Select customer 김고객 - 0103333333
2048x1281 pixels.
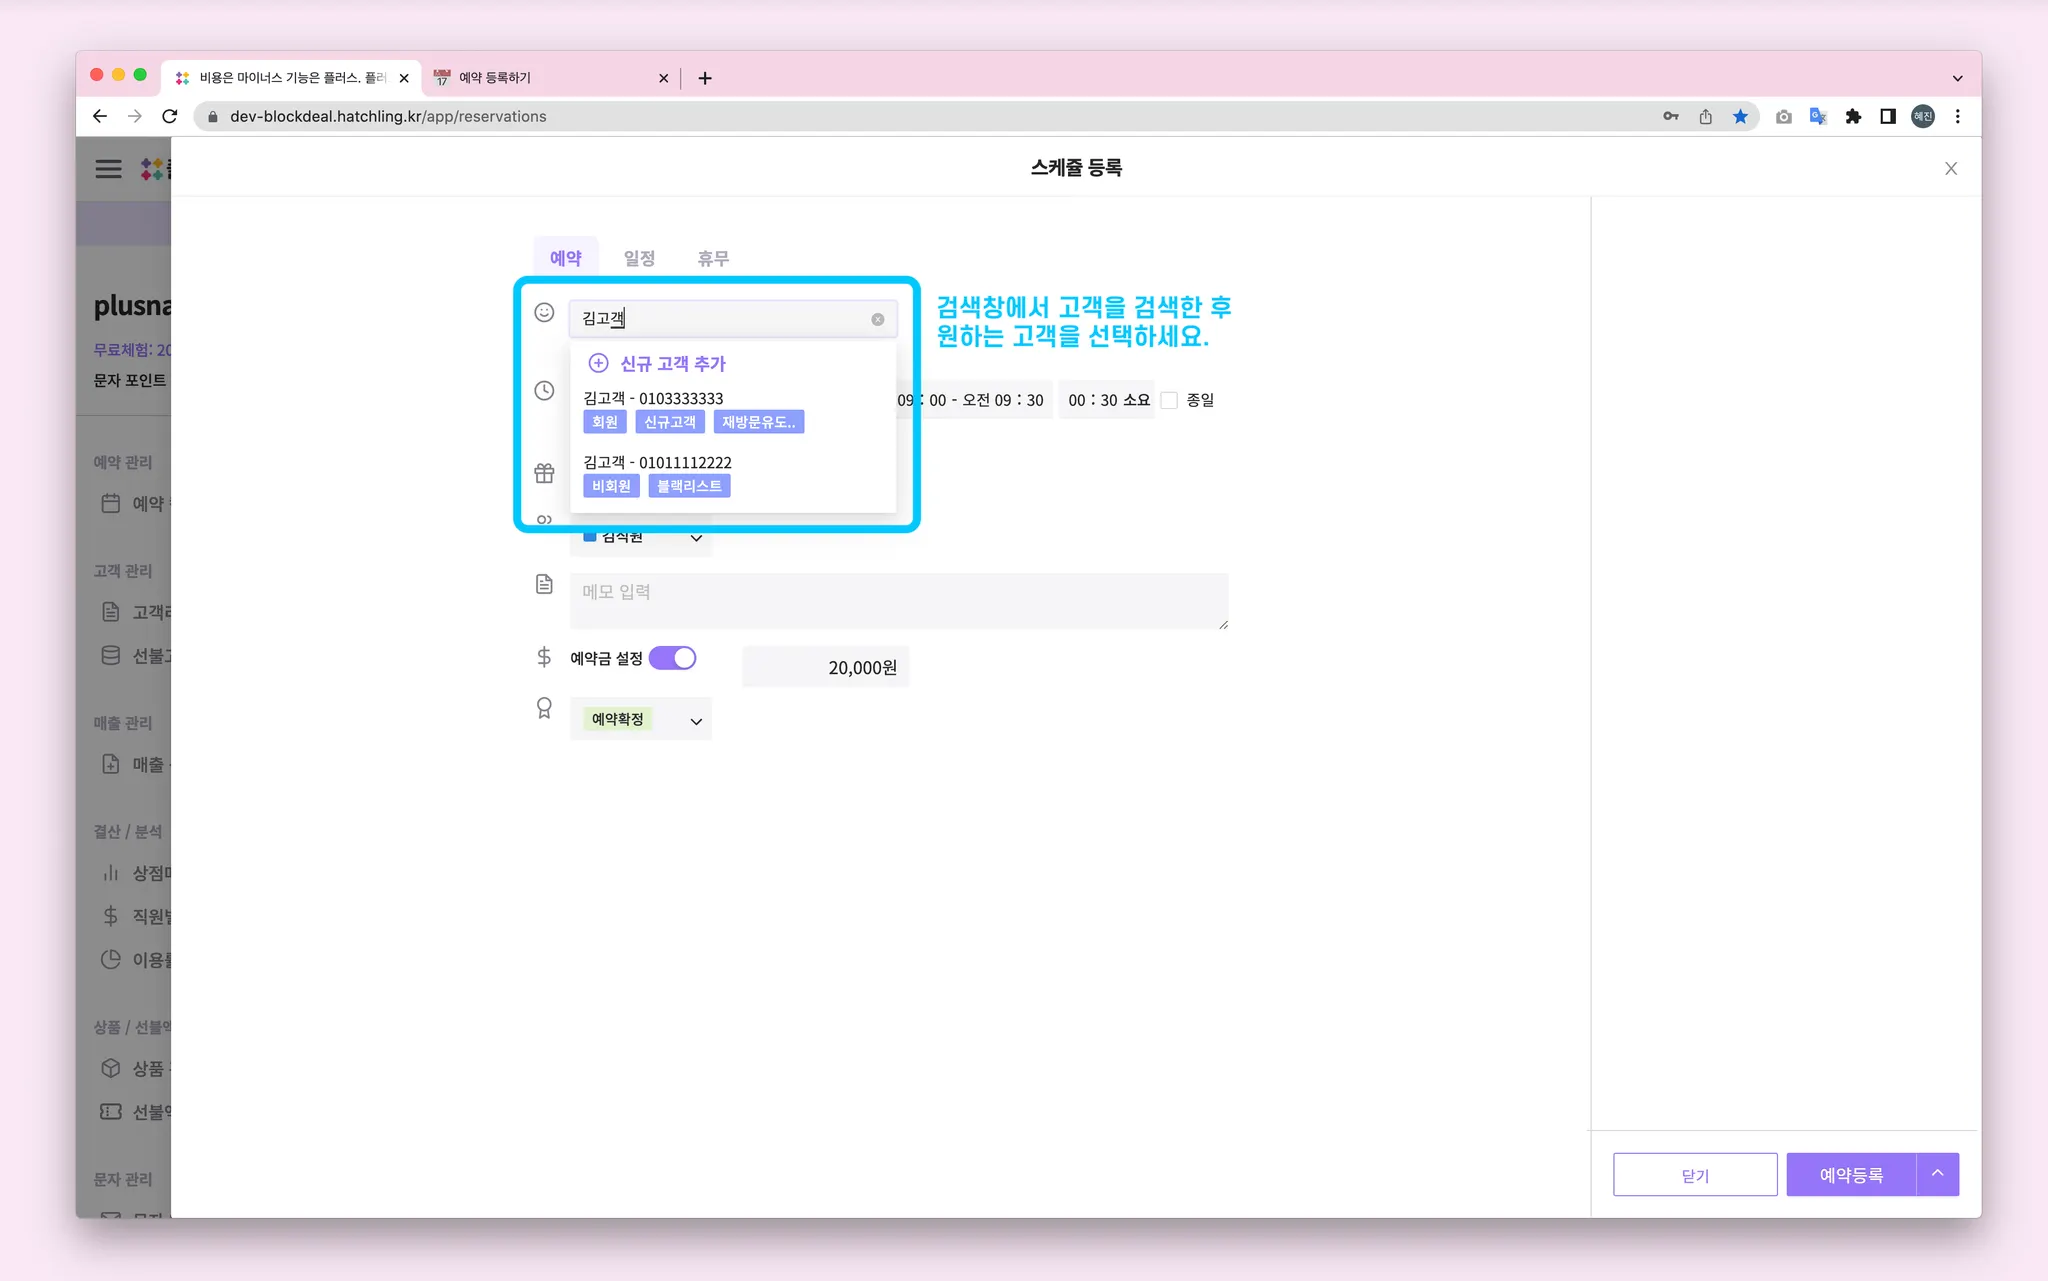653,398
